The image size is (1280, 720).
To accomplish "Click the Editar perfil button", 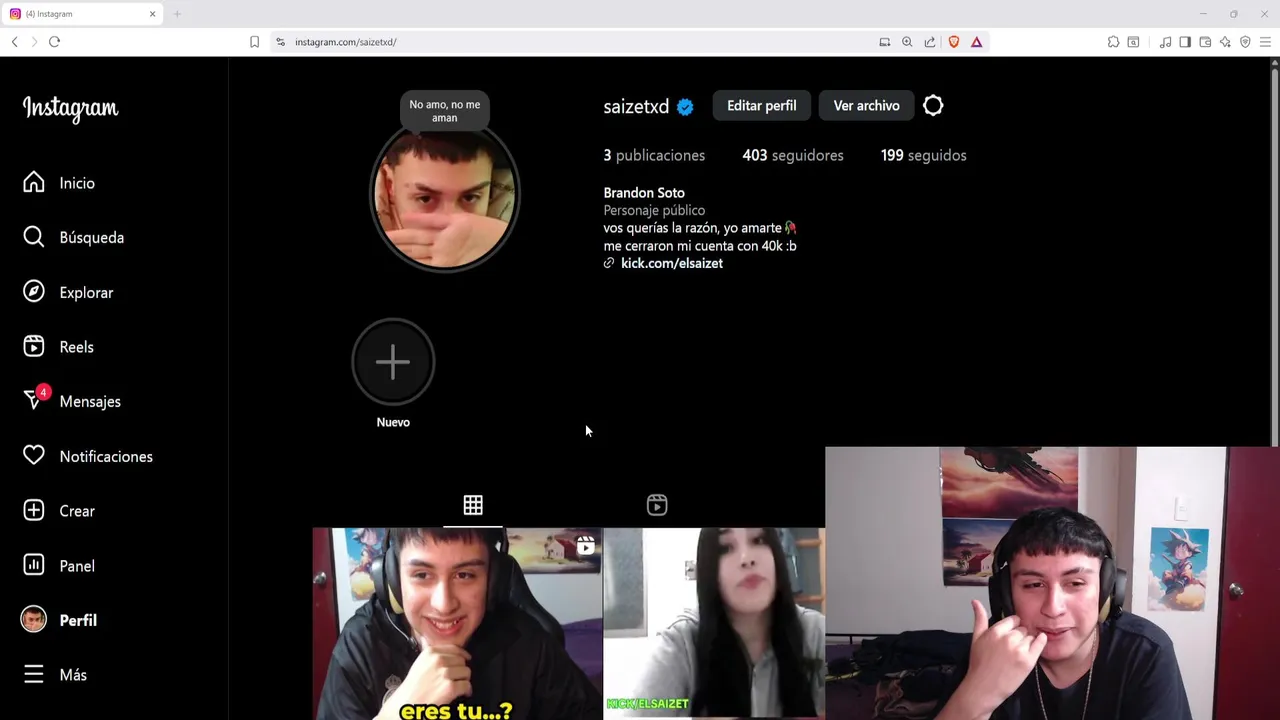I will coord(762,105).
